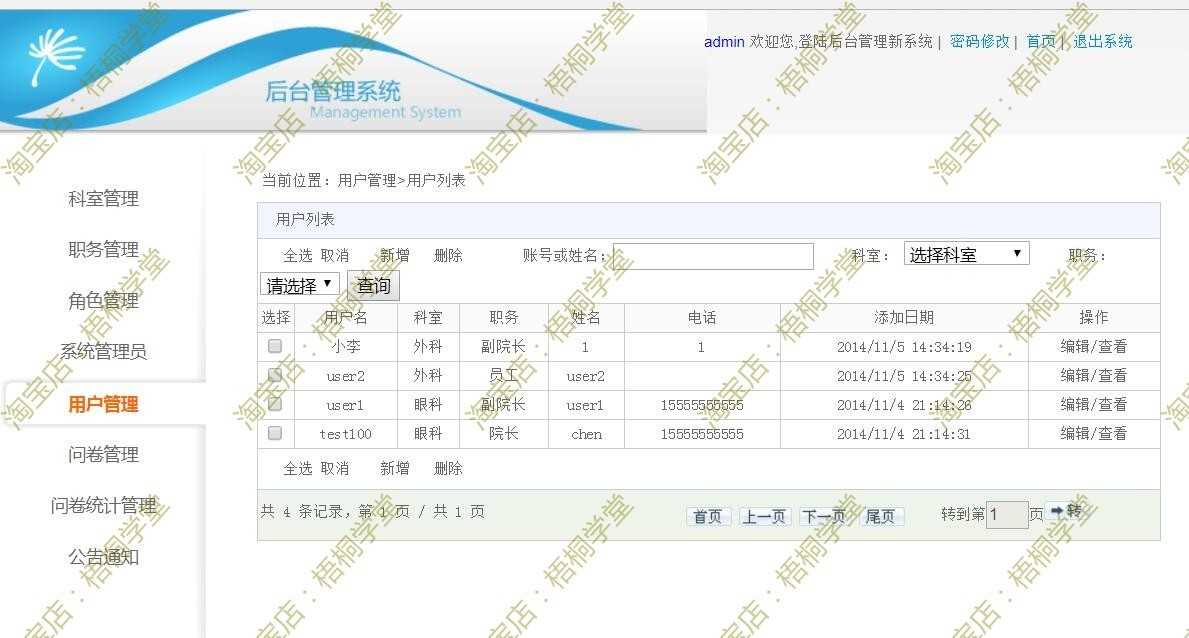This screenshot has height=638, width=1189.
Task: Tick the checkbox for test100 row
Action: click(x=275, y=432)
